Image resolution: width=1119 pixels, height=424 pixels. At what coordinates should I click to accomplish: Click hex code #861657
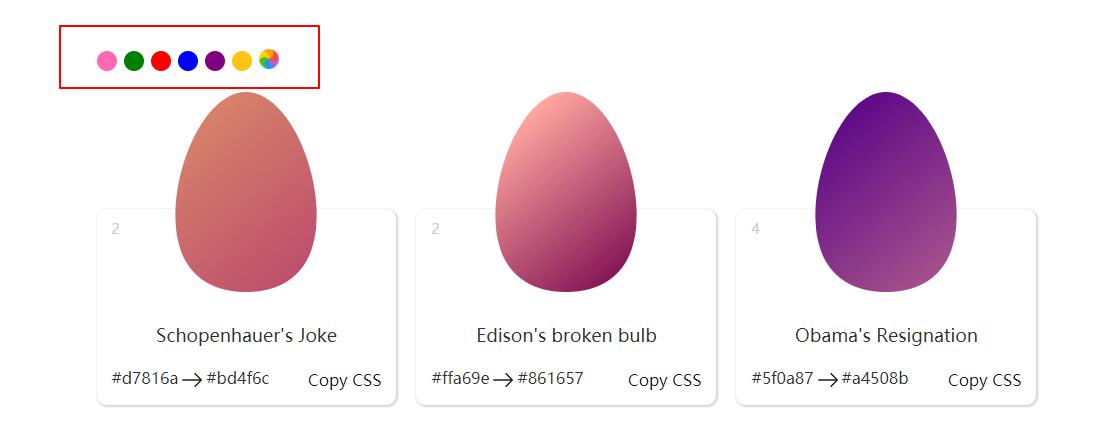point(550,378)
